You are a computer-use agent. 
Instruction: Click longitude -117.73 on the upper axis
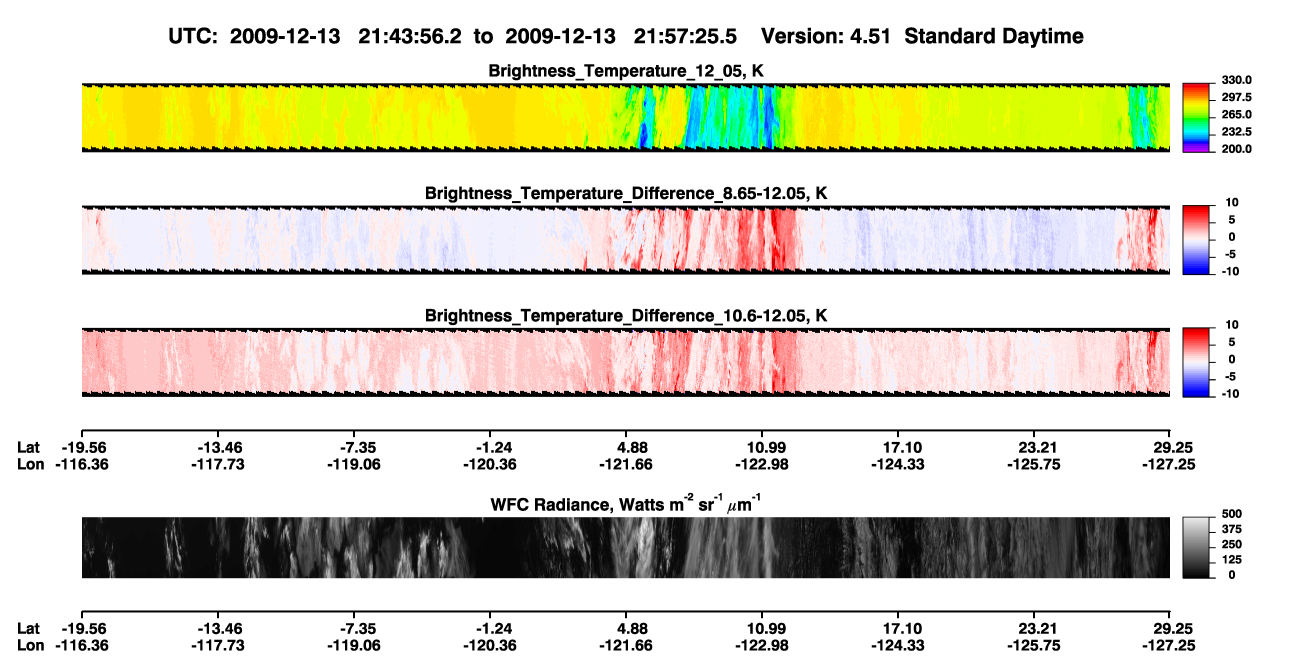(217, 464)
